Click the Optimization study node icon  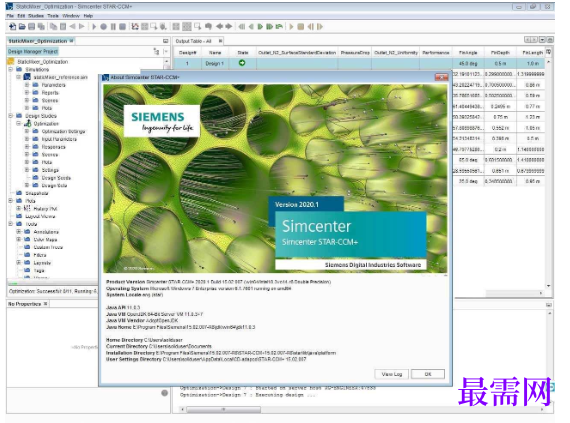28,124
